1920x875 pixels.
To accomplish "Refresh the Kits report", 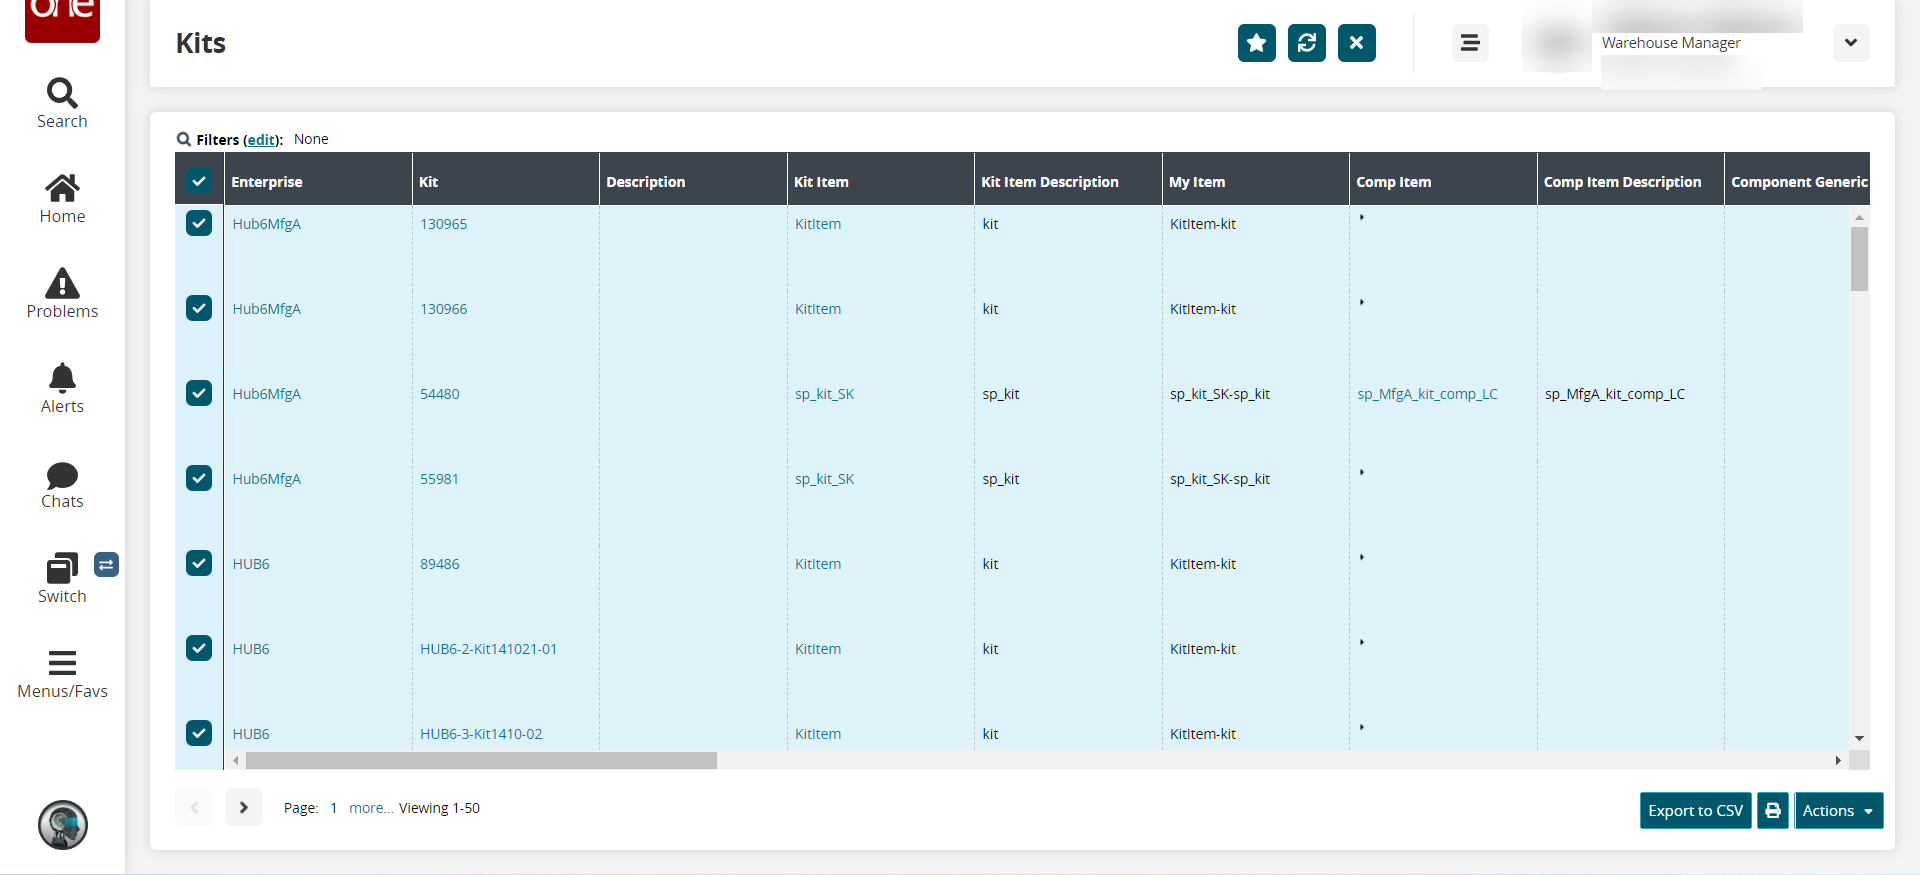I will pos(1306,43).
